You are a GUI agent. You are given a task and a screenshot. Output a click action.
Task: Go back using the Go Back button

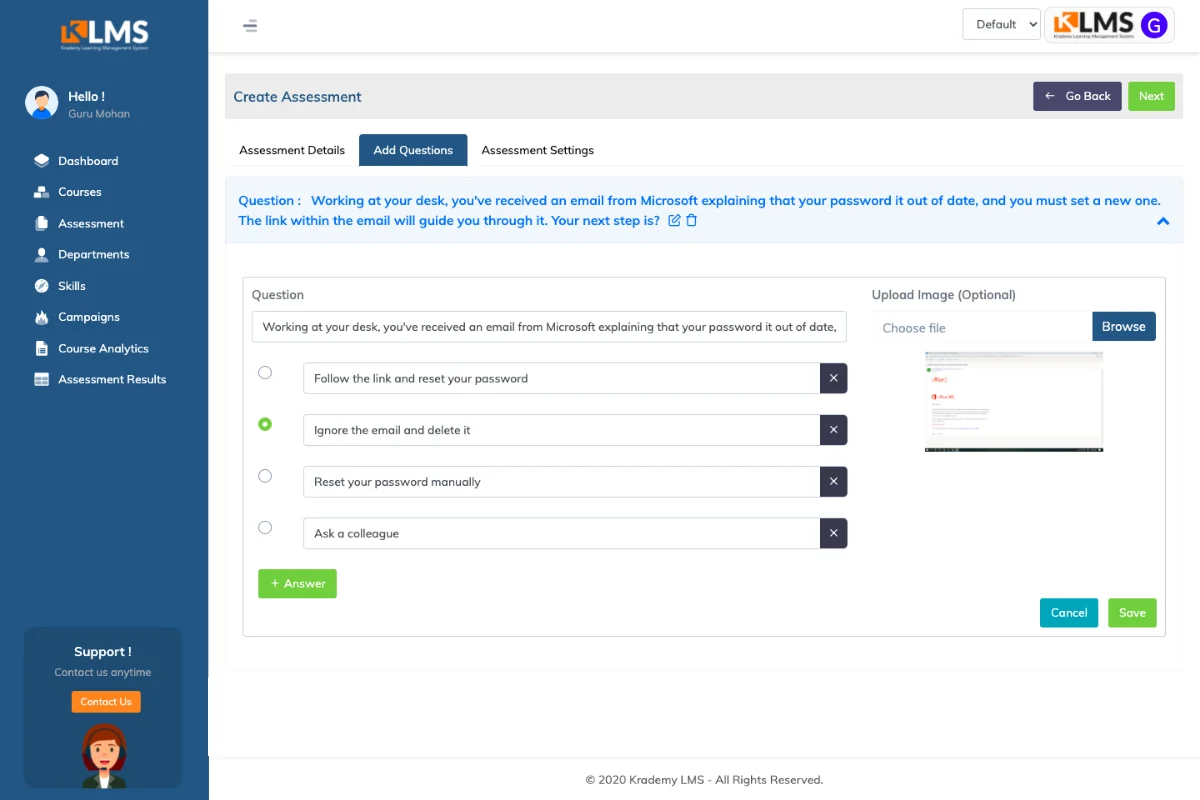tap(1077, 96)
